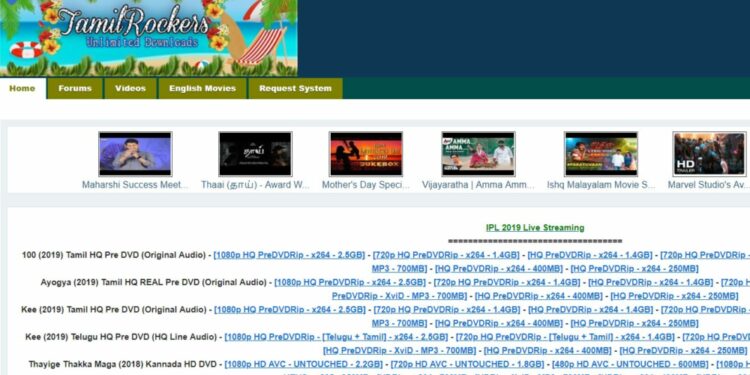Image resolution: width=750 pixels, height=375 pixels.
Task: Open 100 (2019) MP3 - 700MB link
Action: click(399, 269)
